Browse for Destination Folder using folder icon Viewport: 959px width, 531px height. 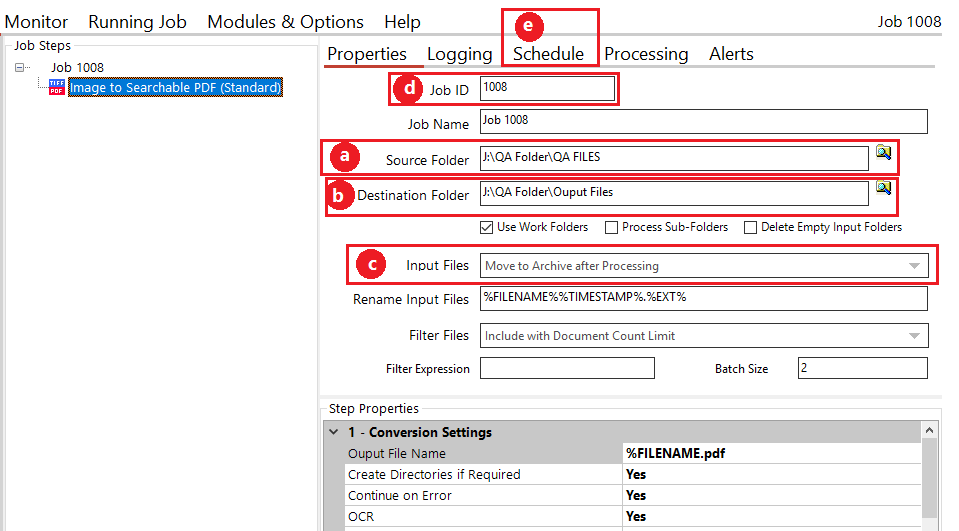click(883, 188)
